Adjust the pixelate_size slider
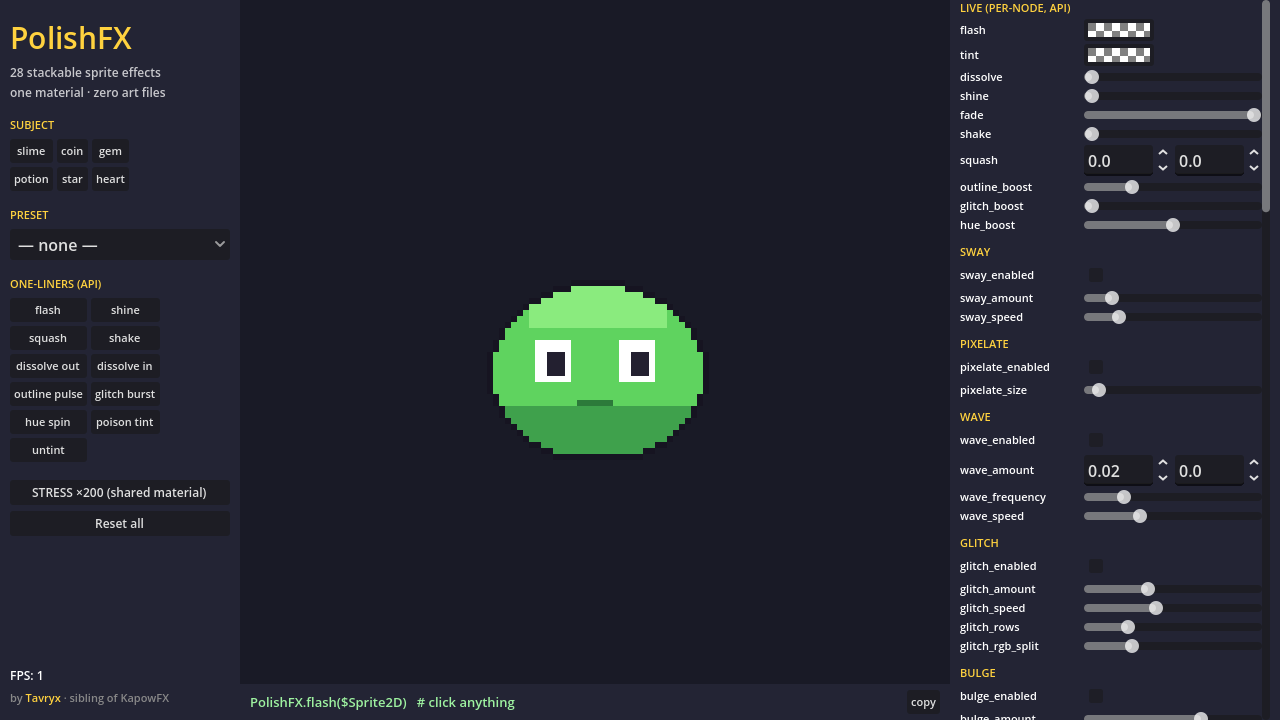1280x720 pixels. tap(1172, 390)
